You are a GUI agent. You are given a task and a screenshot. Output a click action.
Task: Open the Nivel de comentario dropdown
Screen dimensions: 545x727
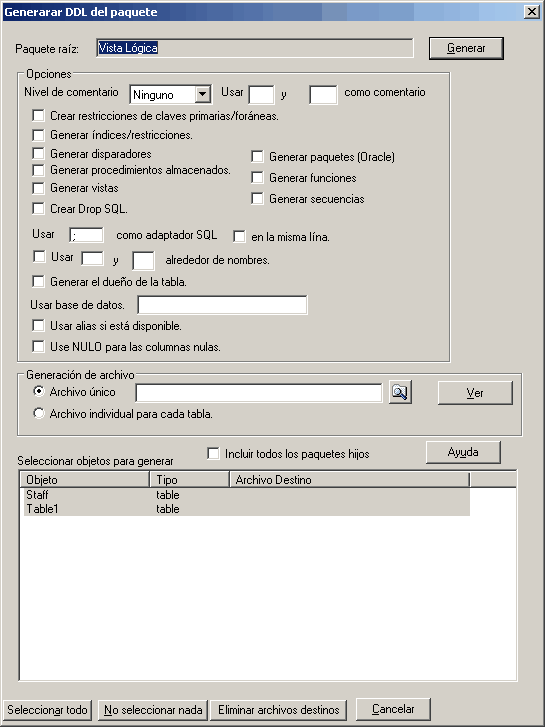(x=202, y=95)
